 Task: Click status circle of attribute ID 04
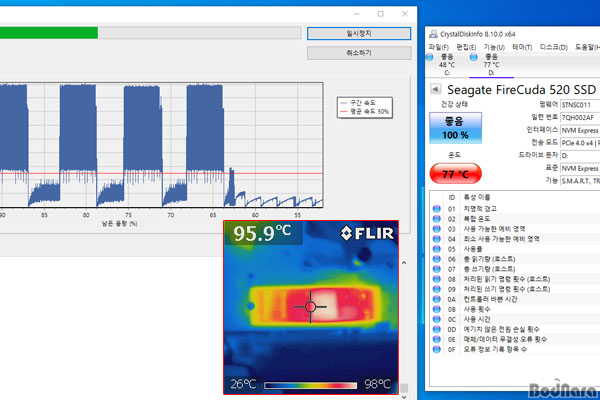click(437, 239)
